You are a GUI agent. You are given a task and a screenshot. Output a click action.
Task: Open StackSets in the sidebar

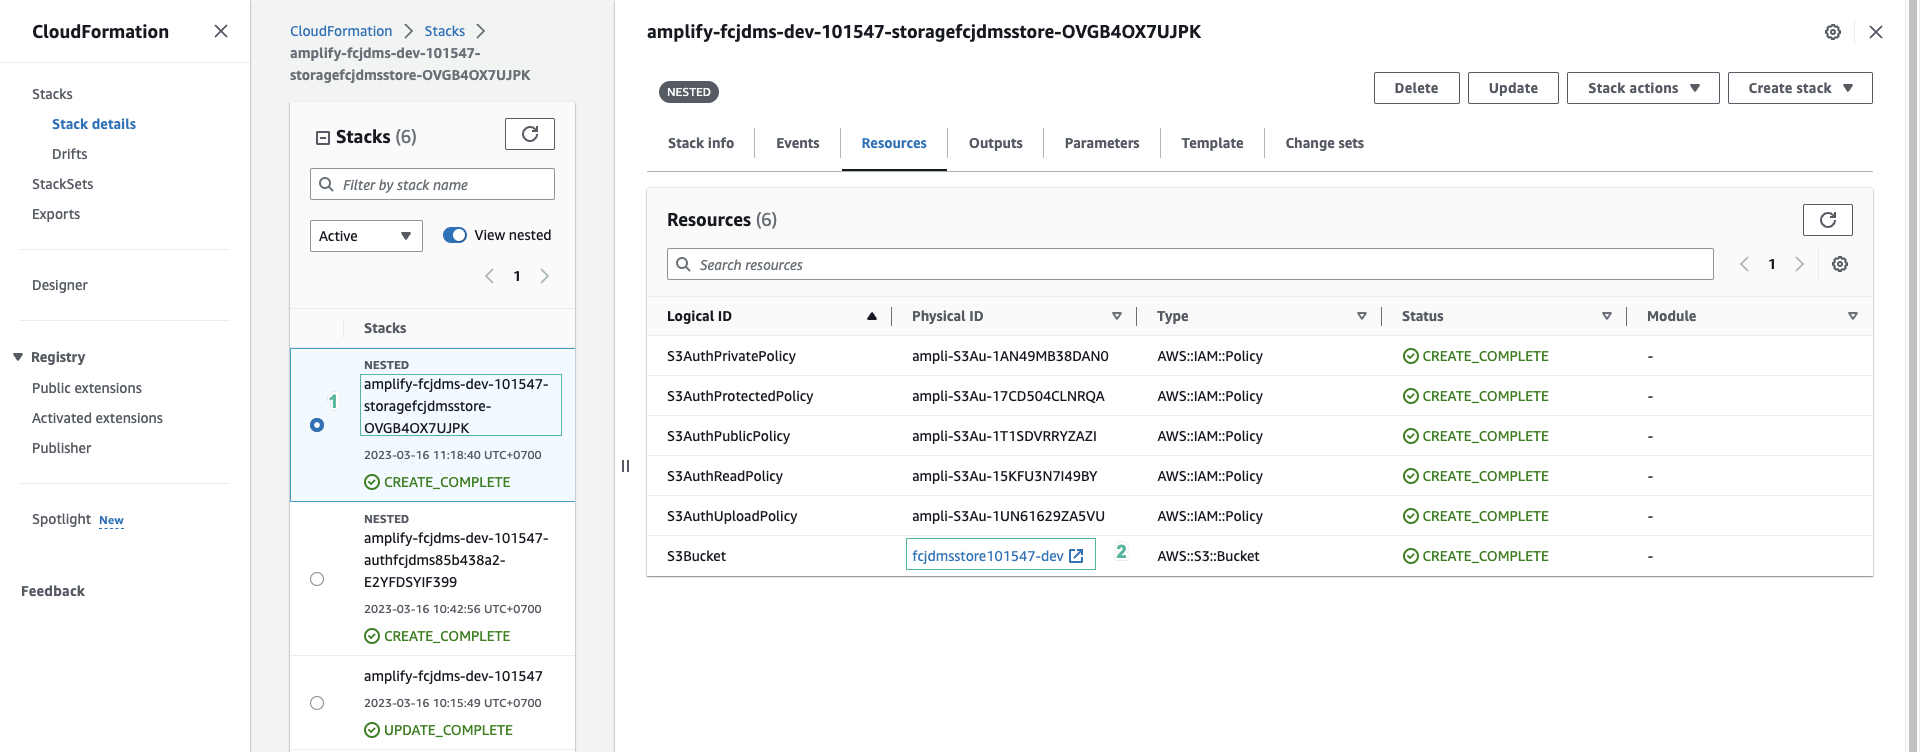pyautogui.click(x=62, y=184)
